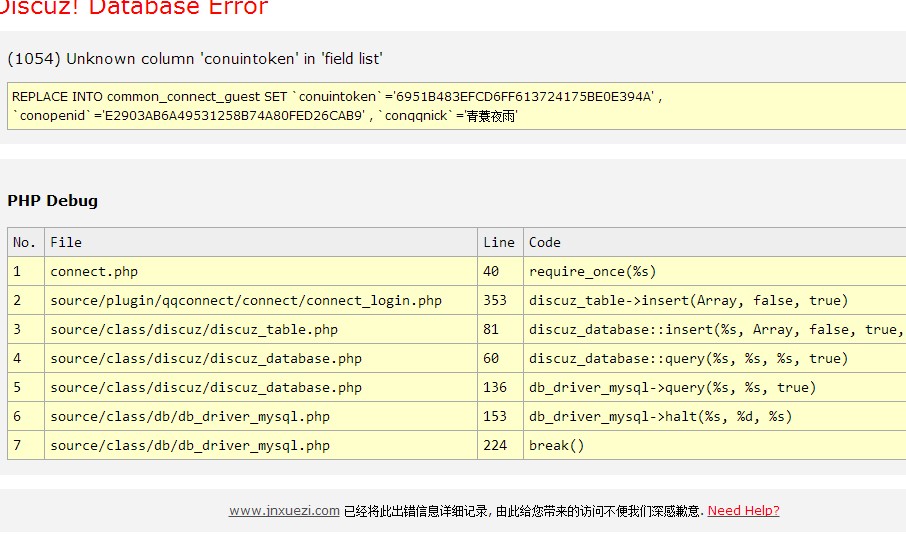The height and width of the screenshot is (545, 906).
Task: Click row number 3 cell
Action: (26, 329)
